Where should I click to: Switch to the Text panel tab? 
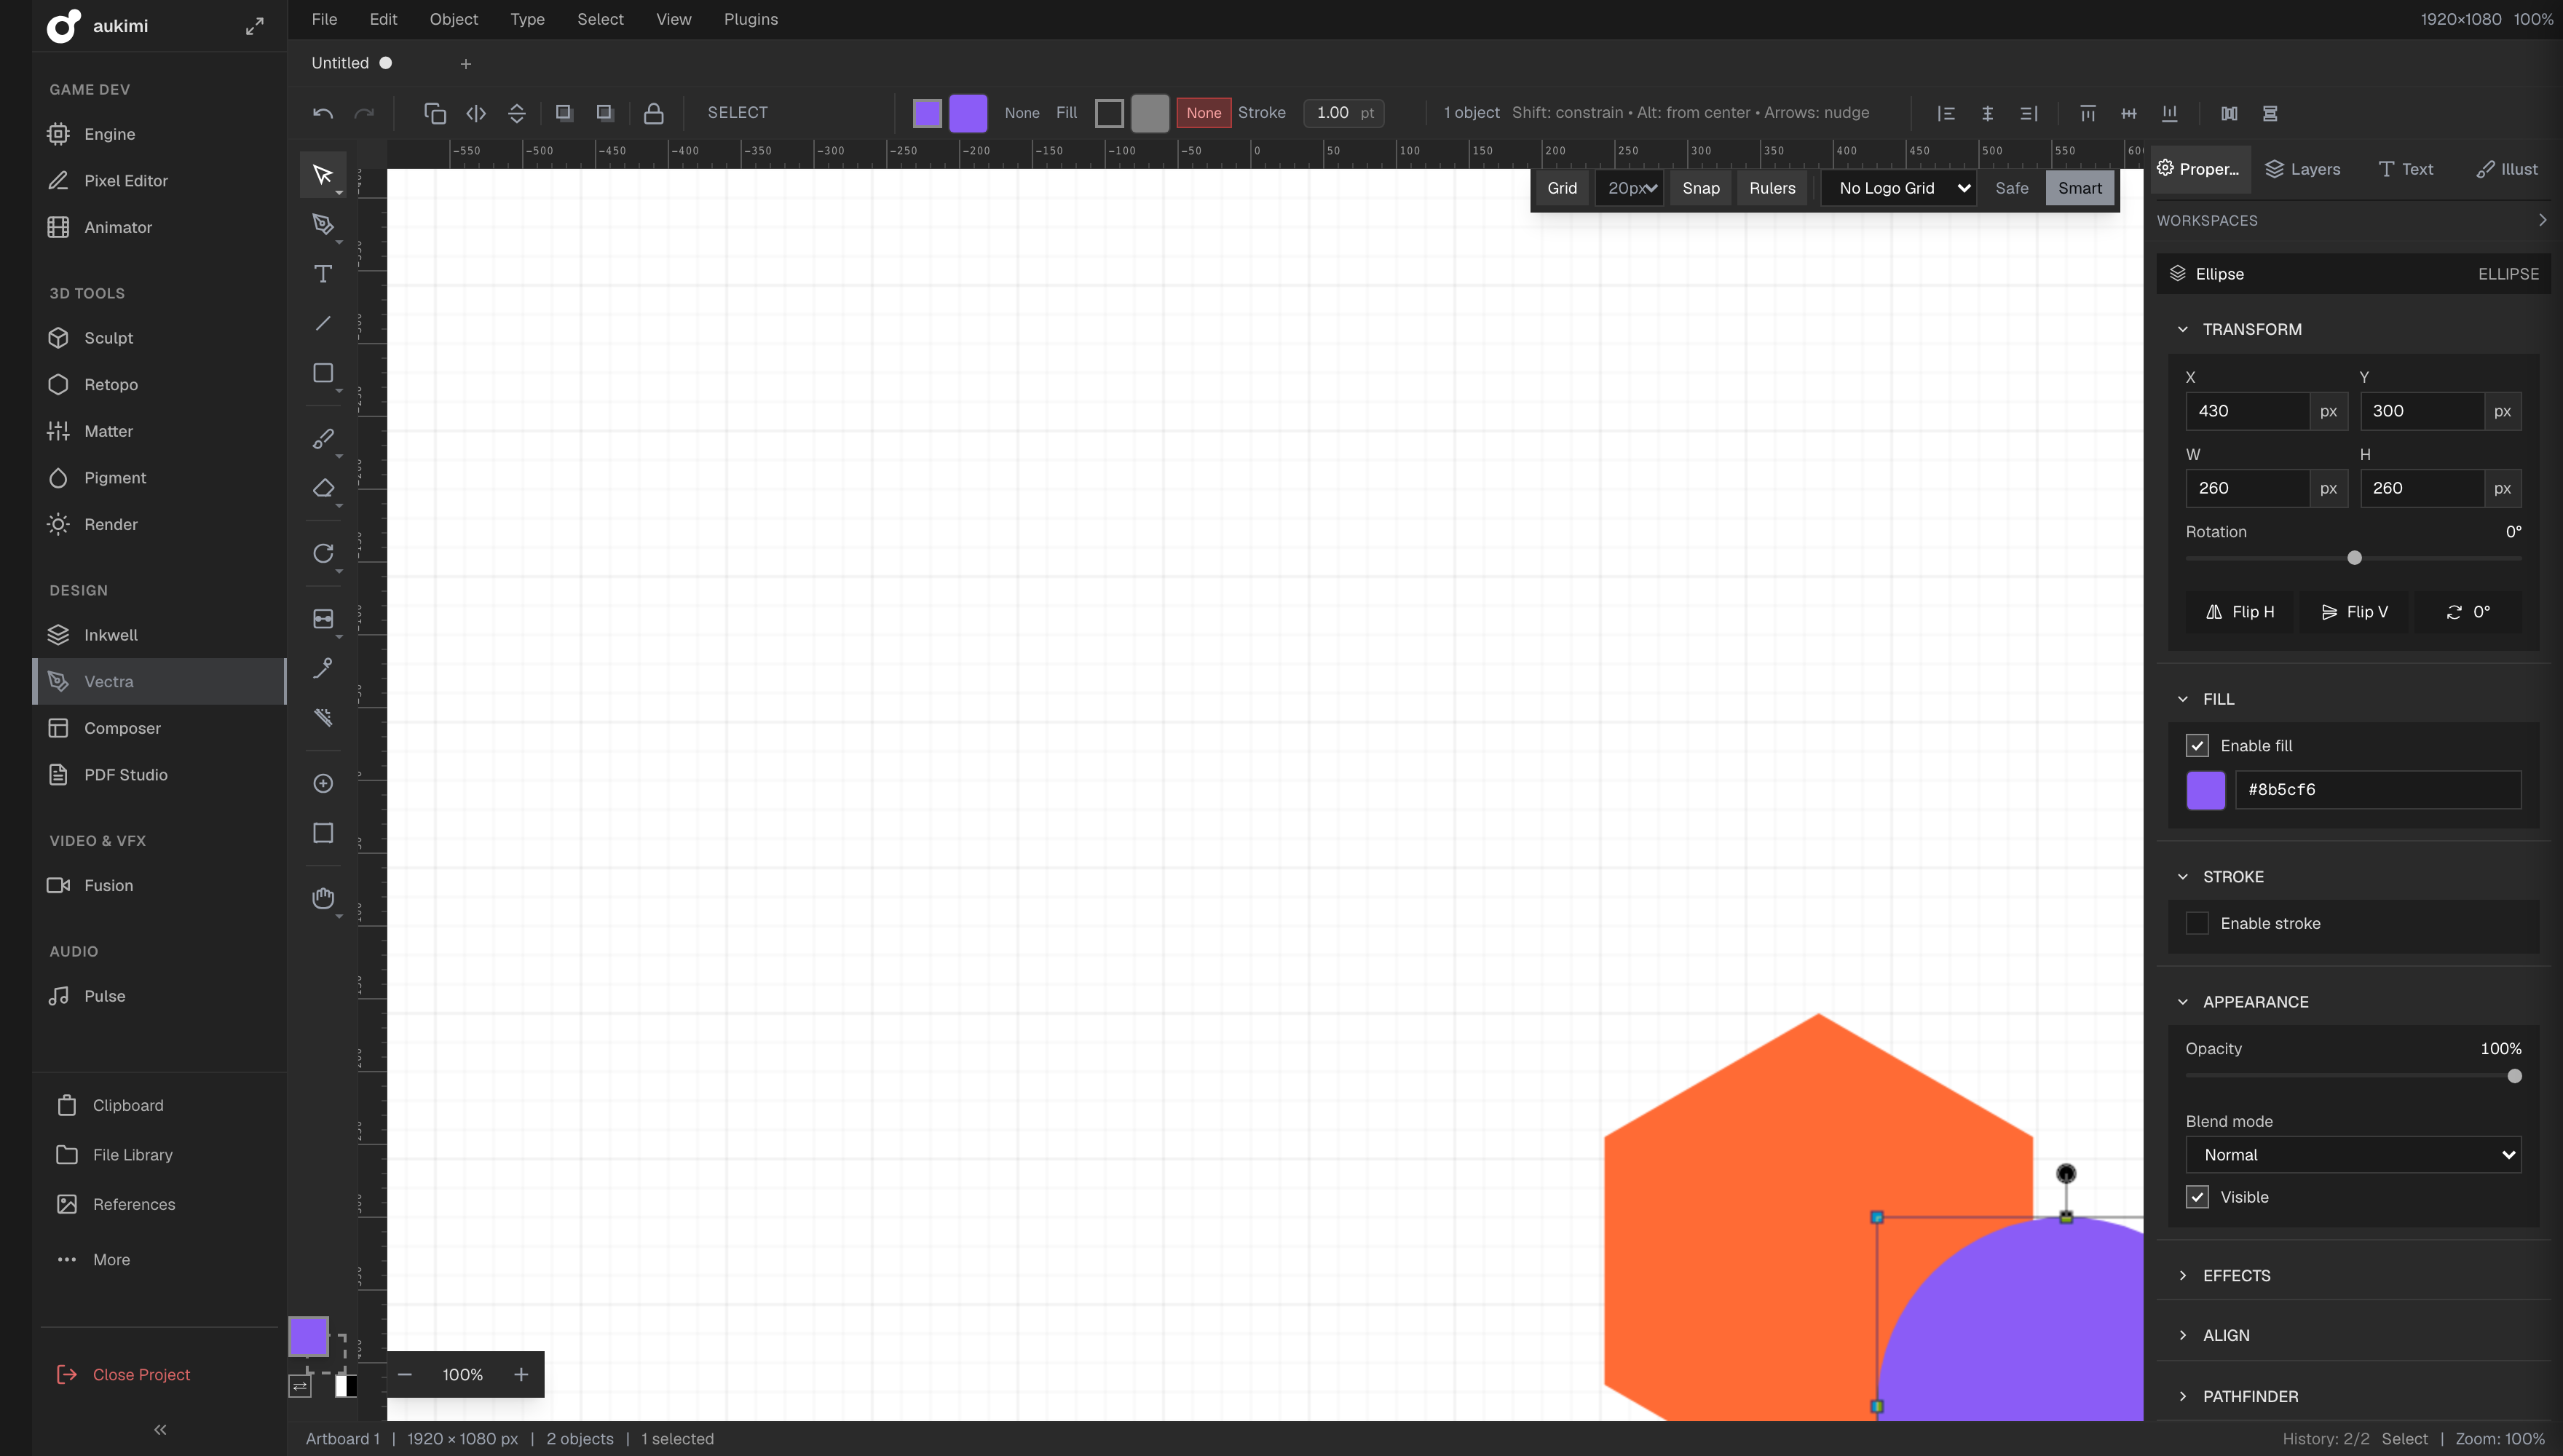(2406, 169)
